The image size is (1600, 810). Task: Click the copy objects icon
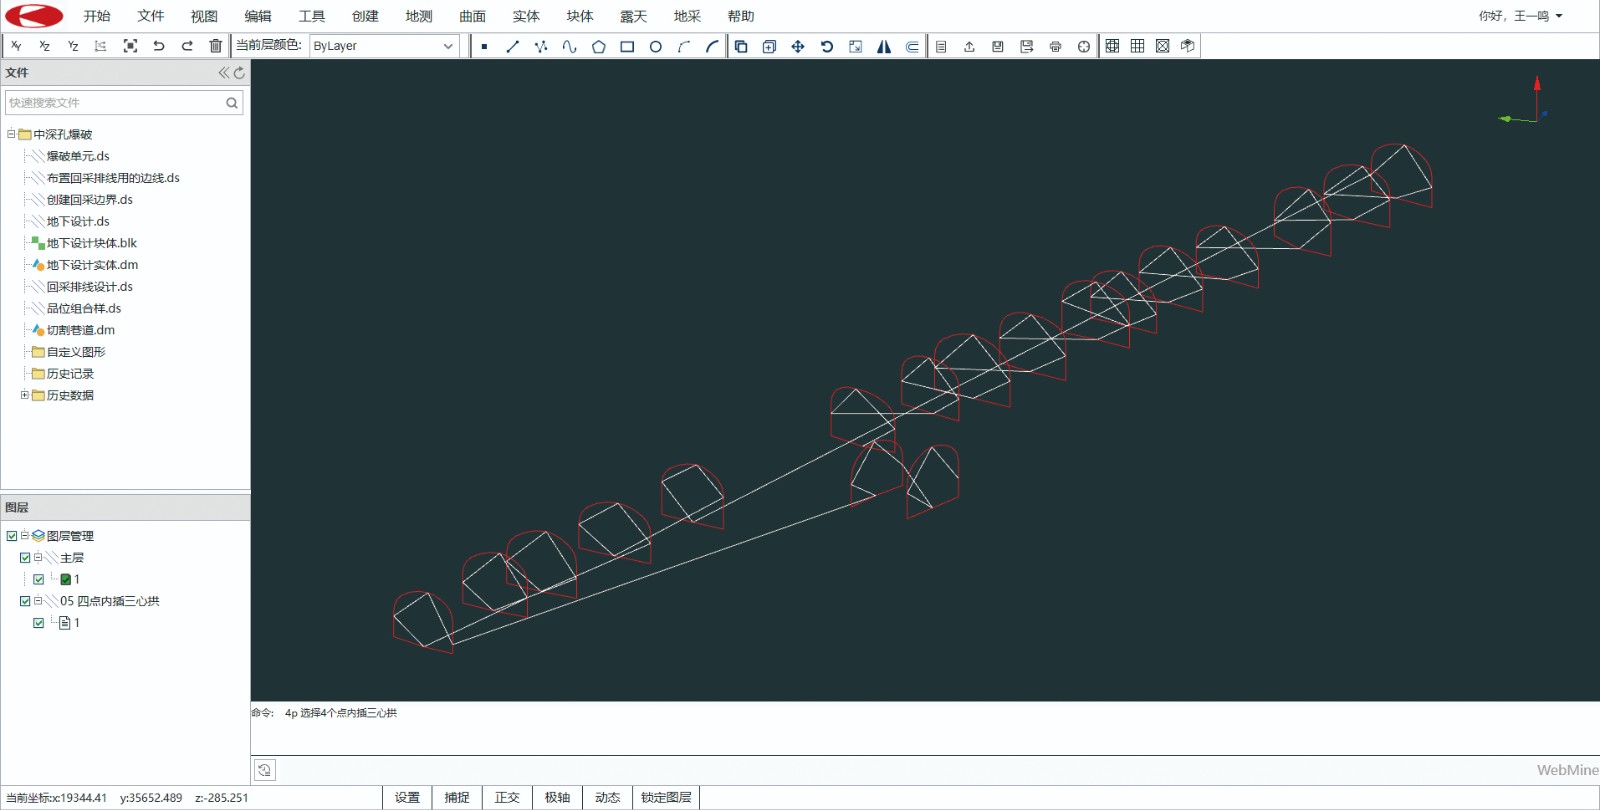coord(741,46)
